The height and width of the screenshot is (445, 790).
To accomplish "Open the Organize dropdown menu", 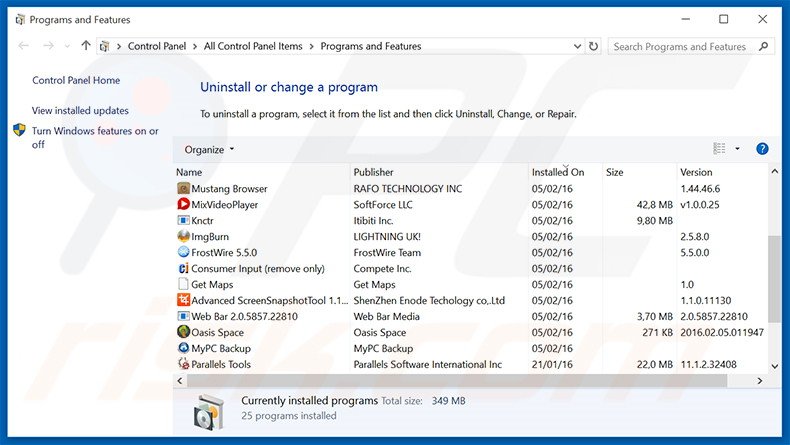I will (x=209, y=150).
